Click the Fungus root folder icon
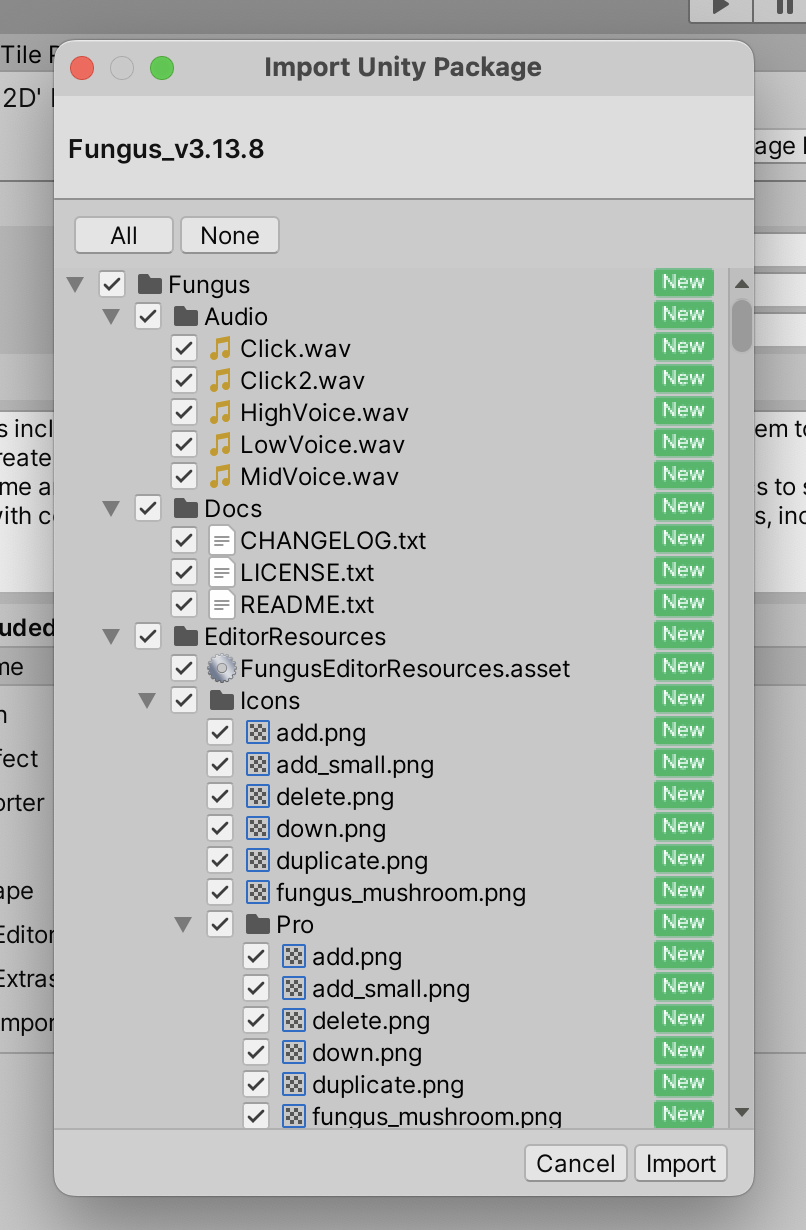 (x=149, y=285)
